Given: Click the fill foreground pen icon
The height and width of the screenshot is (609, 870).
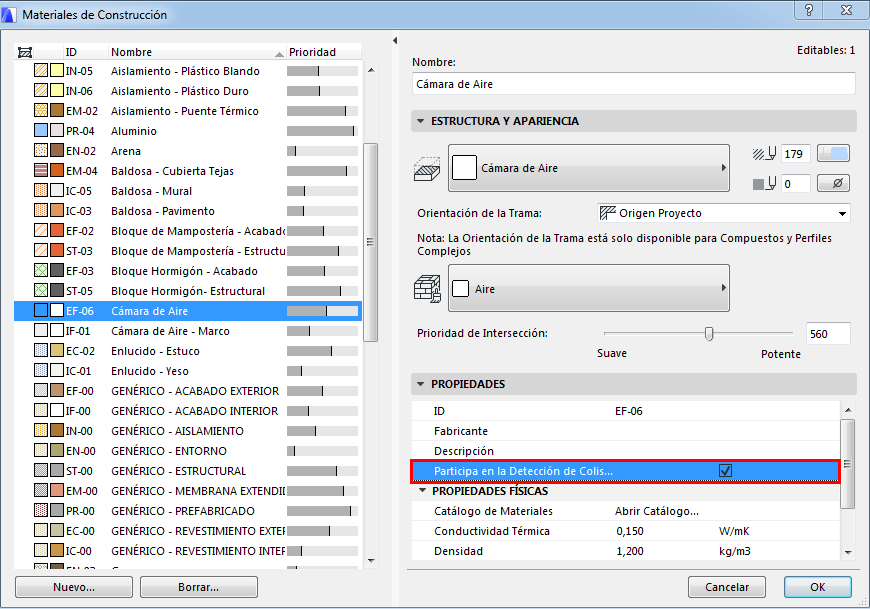Looking at the screenshot, I should 764,154.
